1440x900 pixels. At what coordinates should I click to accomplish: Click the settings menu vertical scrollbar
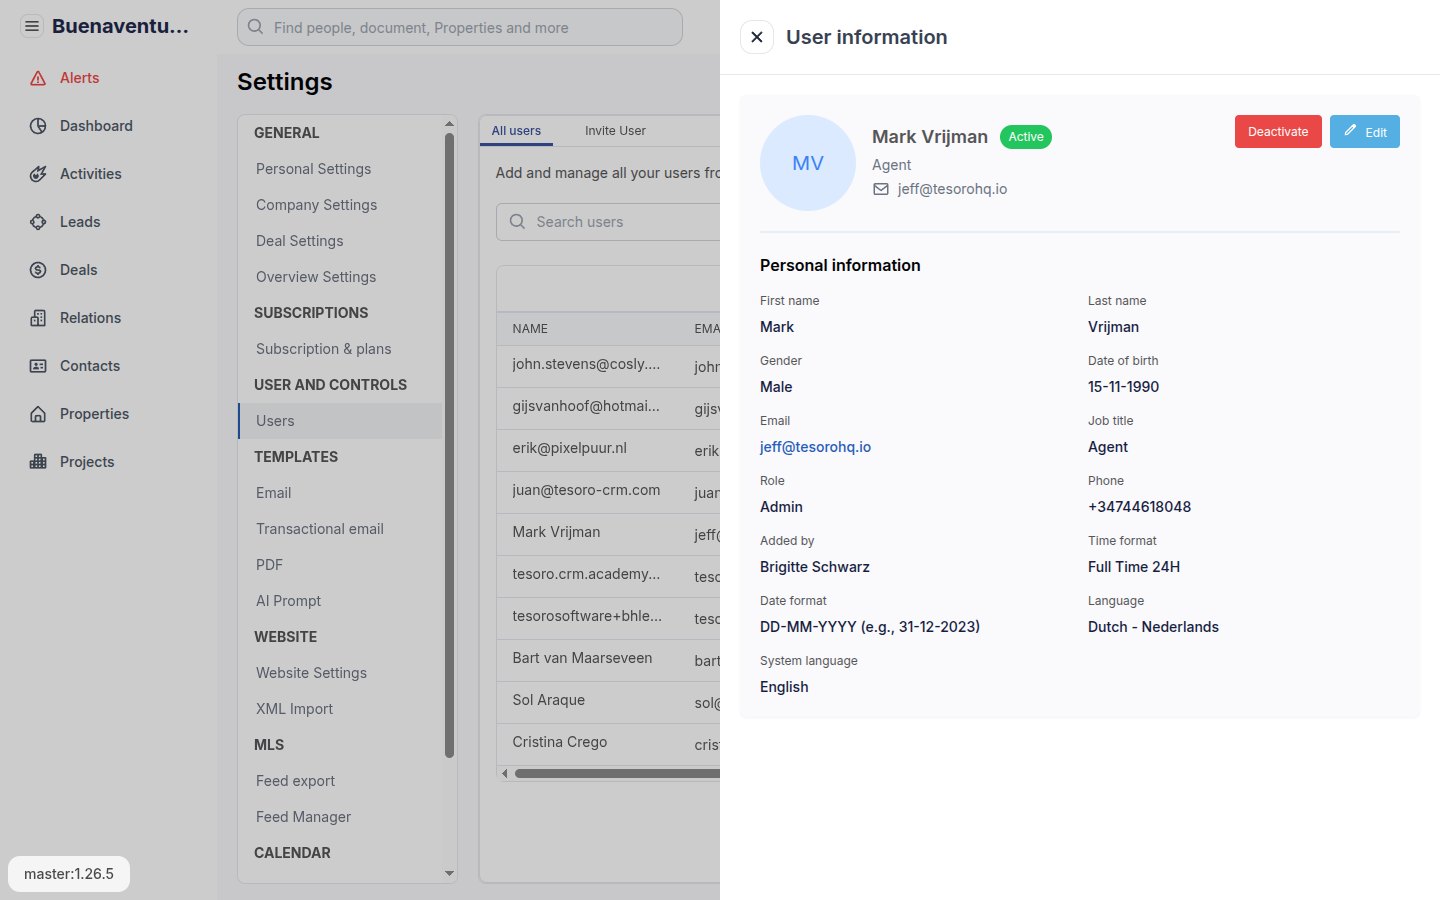[x=449, y=445]
